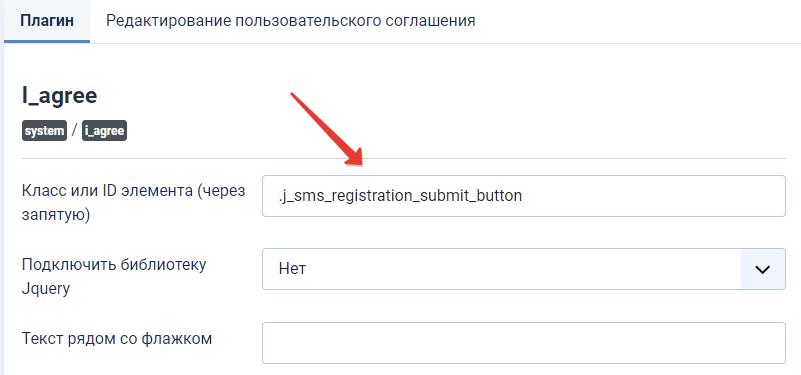Click the dropdown chevron next to Нет
The height and width of the screenshot is (375, 801).
(762, 269)
